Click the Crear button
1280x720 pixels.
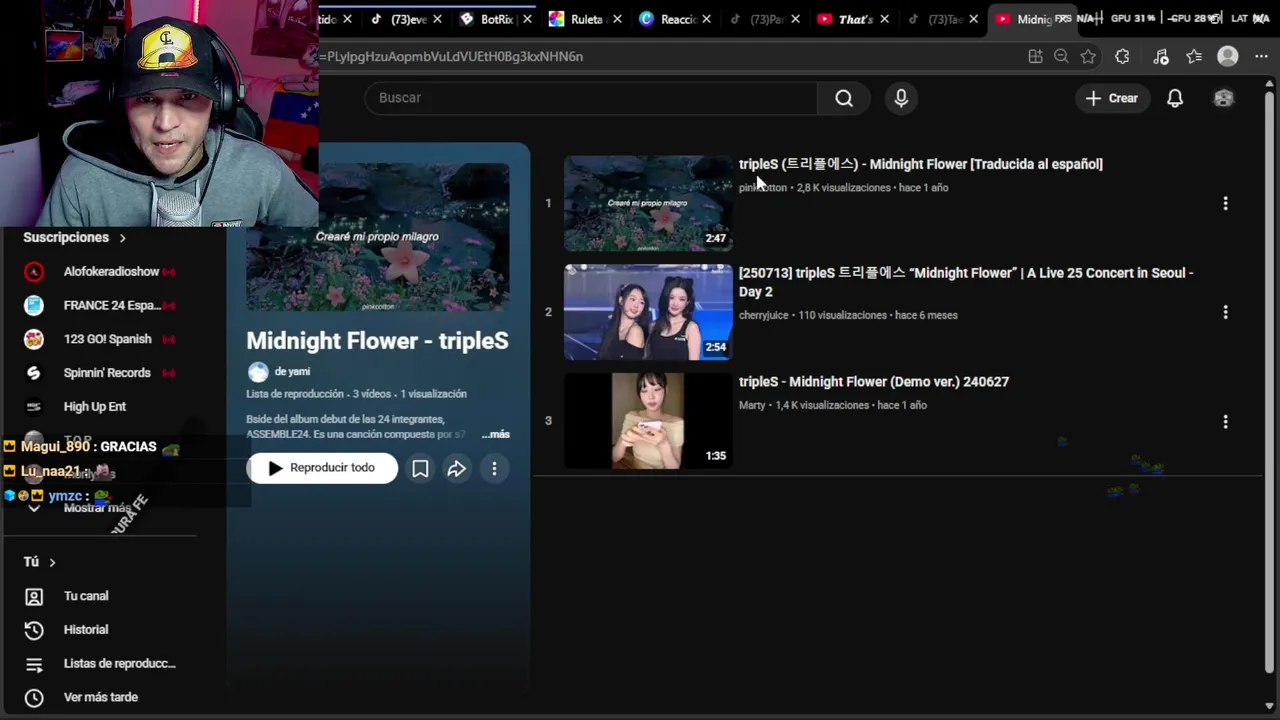[1112, 98]
